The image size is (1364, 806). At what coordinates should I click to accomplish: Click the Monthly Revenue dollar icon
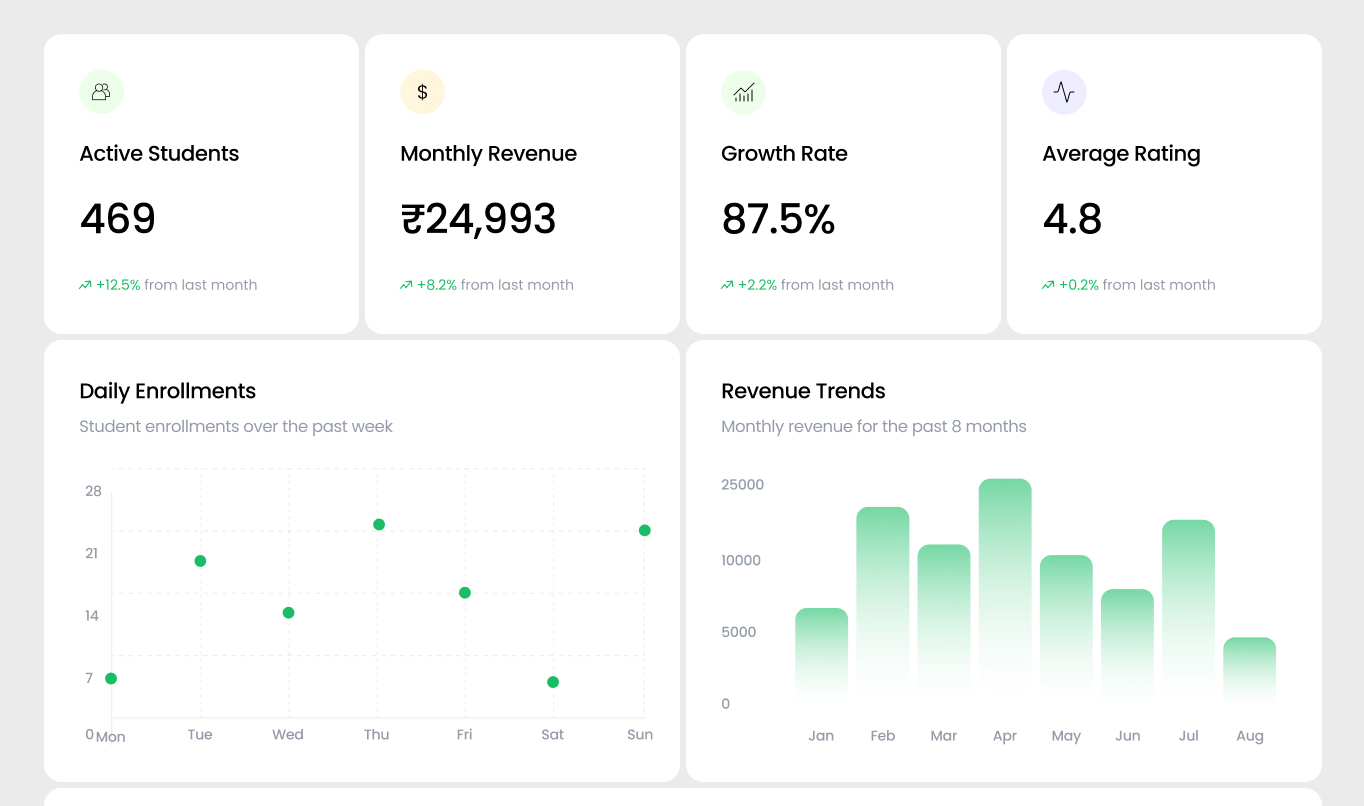coord(422,91)
